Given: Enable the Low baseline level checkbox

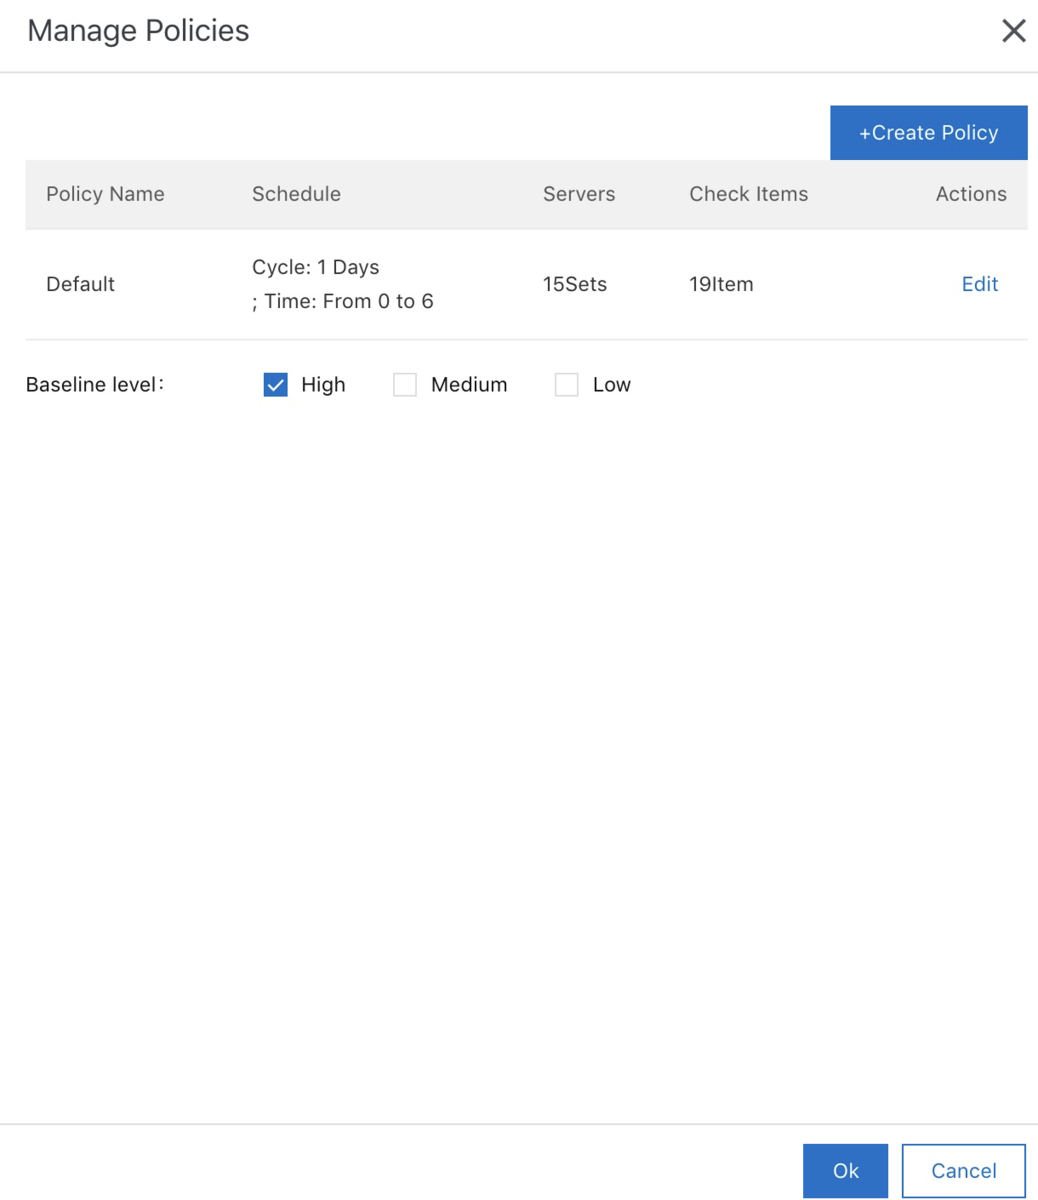Looking at the screenshot, I should [566, 384].
